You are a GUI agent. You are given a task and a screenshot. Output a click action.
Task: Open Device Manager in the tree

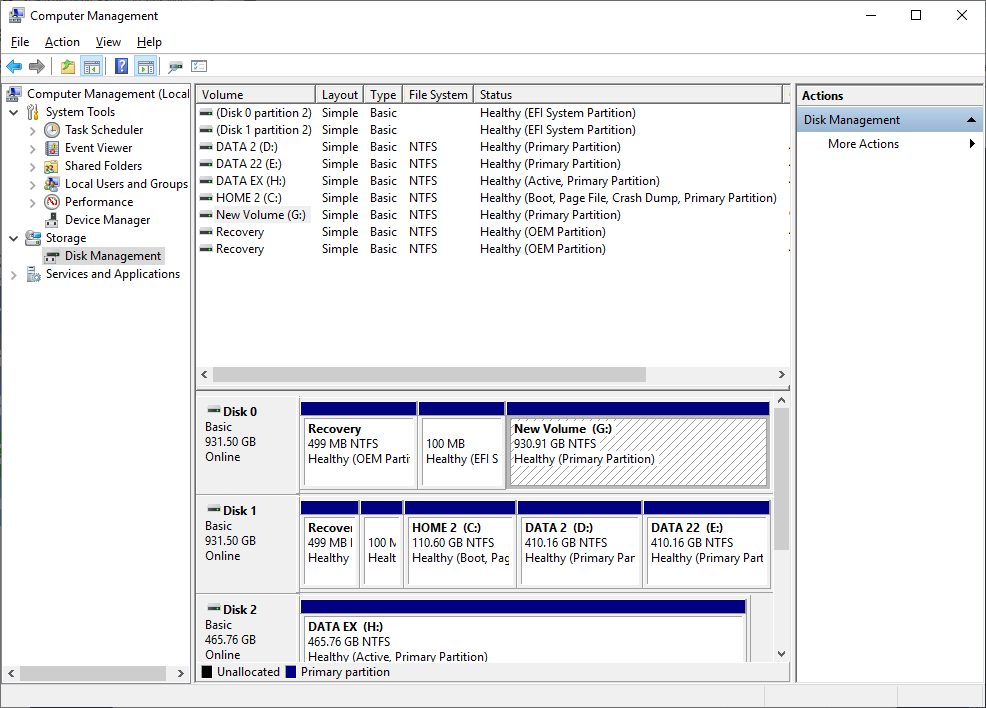(x=107, y=220)
